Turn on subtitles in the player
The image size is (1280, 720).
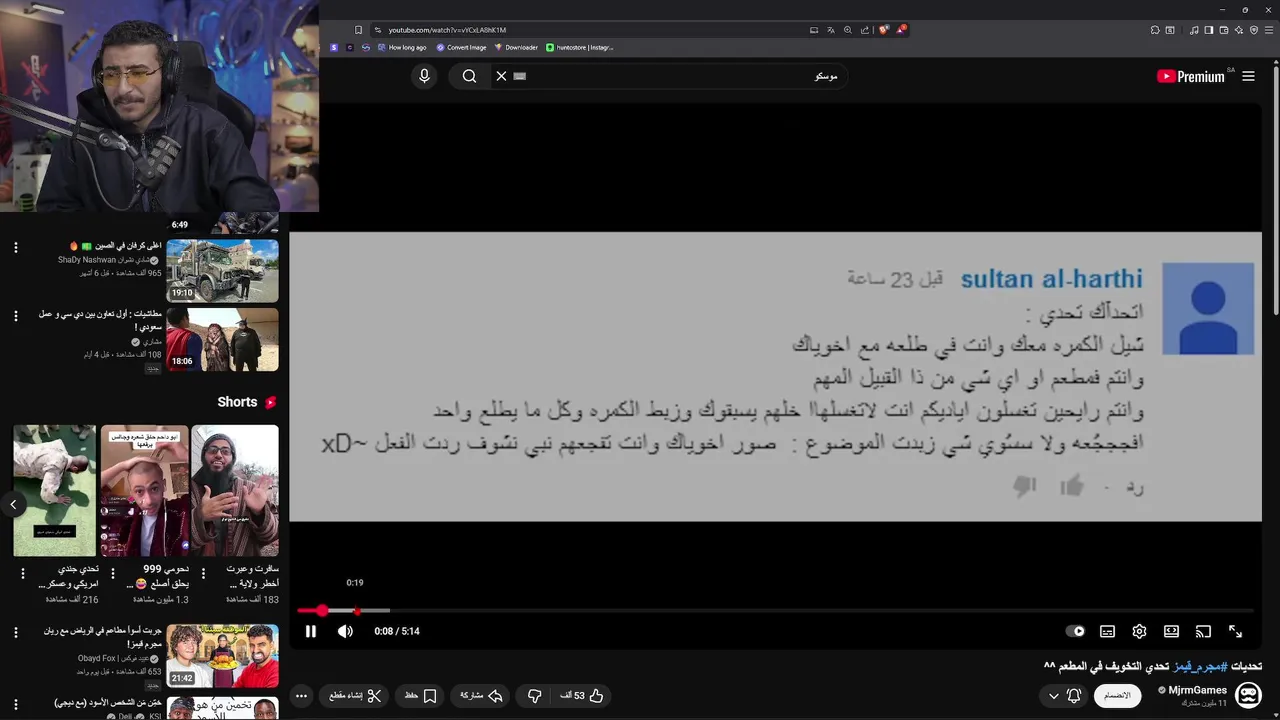pyautogui.click(x=1107, y=631)
